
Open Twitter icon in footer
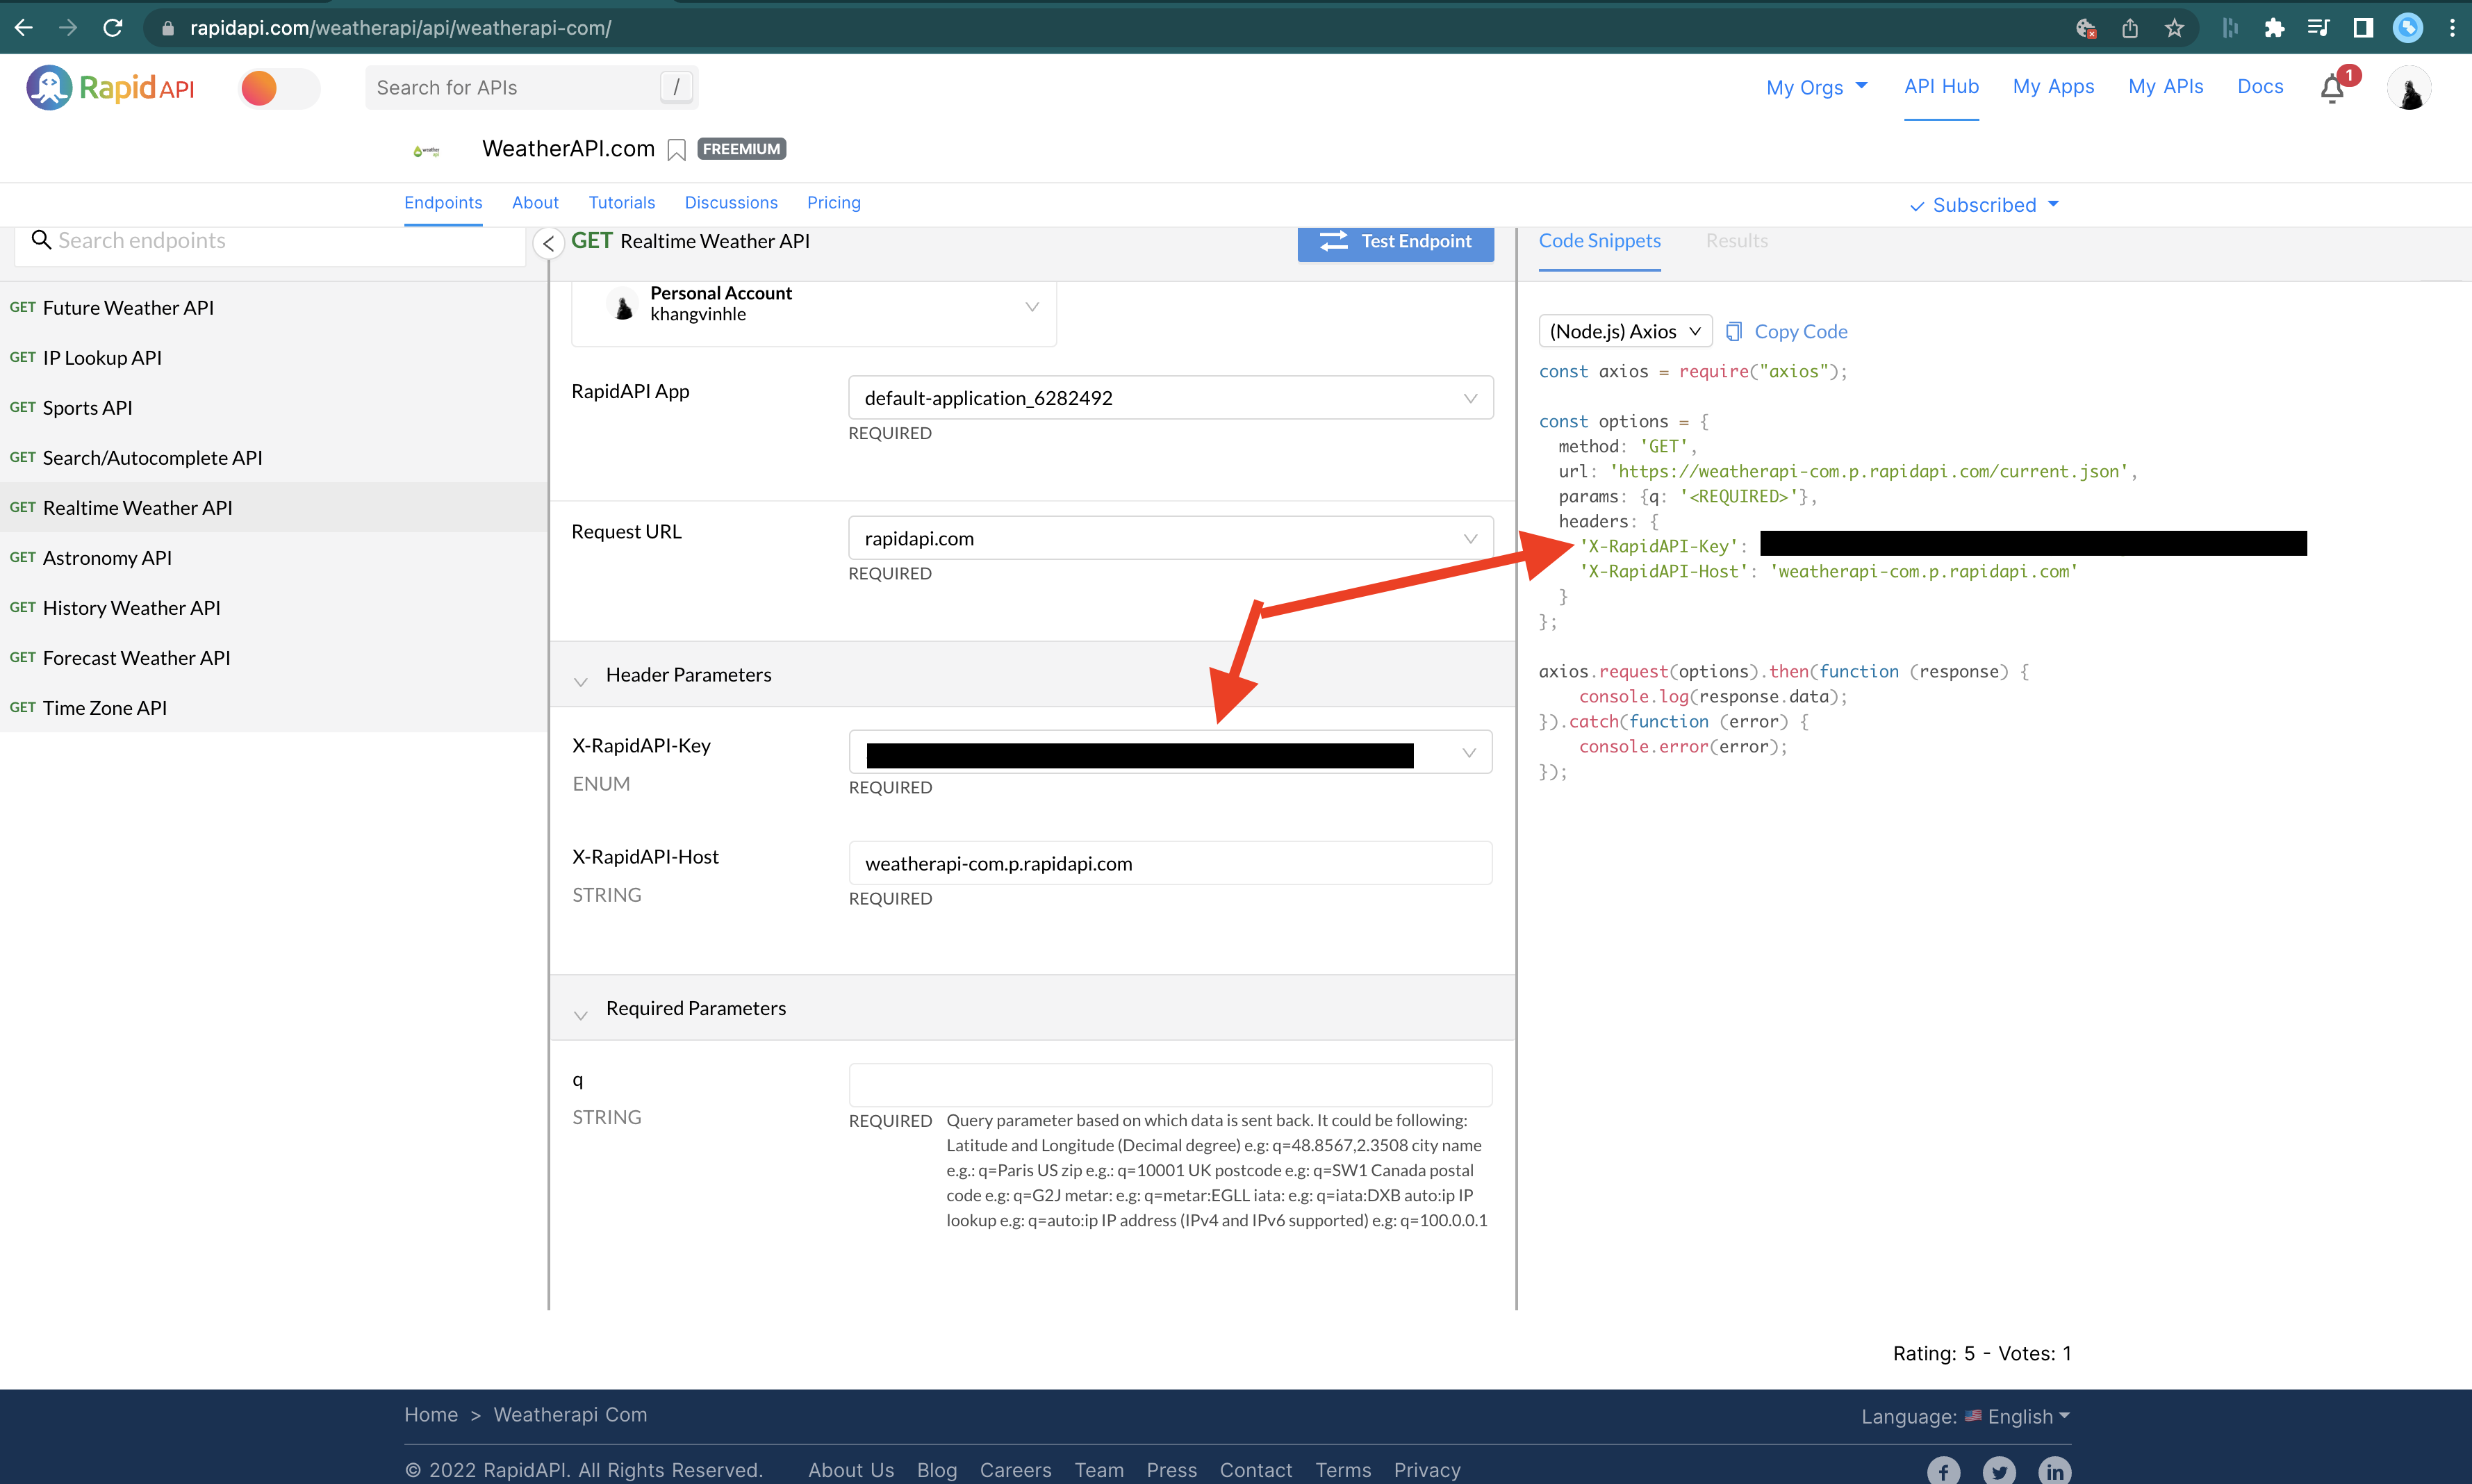coord(1999,1471)
